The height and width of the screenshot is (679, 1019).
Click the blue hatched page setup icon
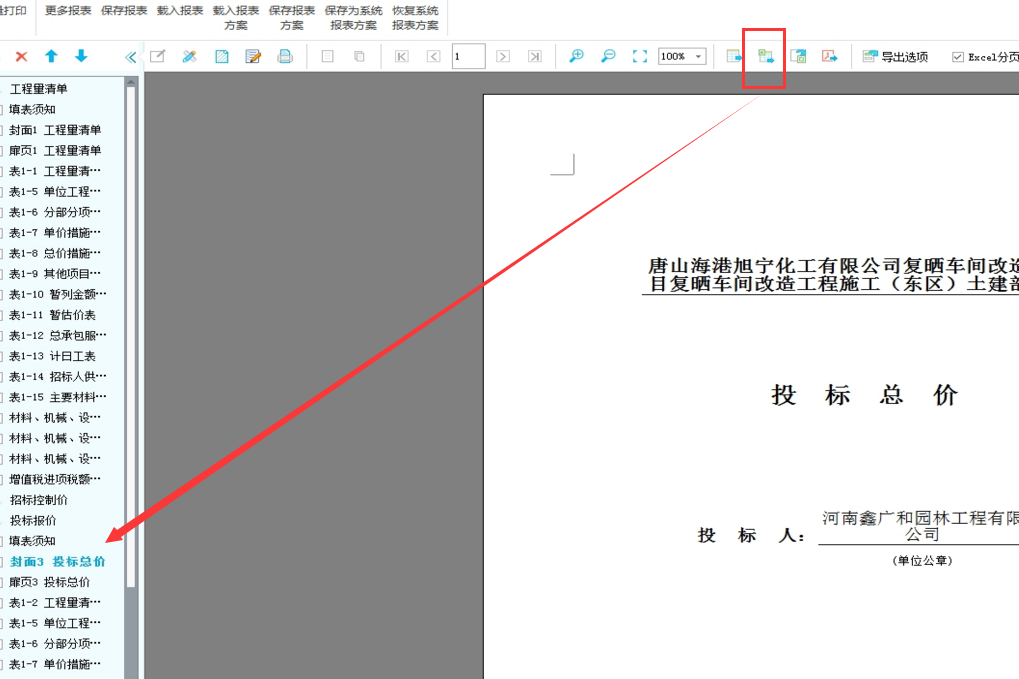tap(222, 57)
